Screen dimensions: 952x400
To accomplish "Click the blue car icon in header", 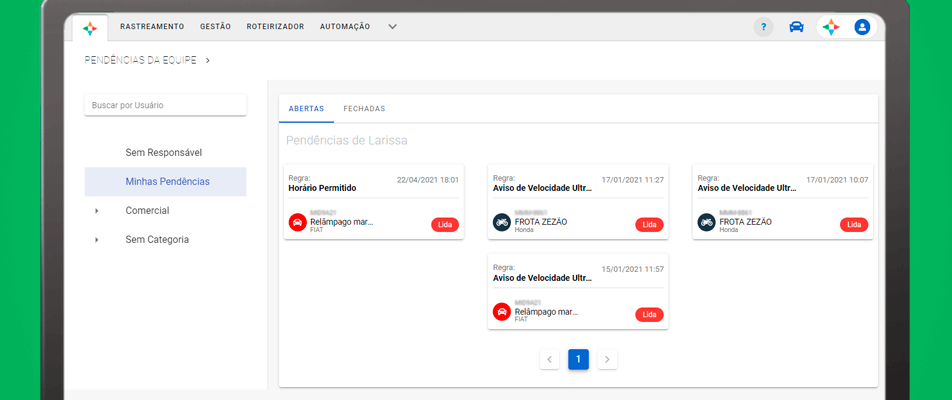I will coord(797,27).
